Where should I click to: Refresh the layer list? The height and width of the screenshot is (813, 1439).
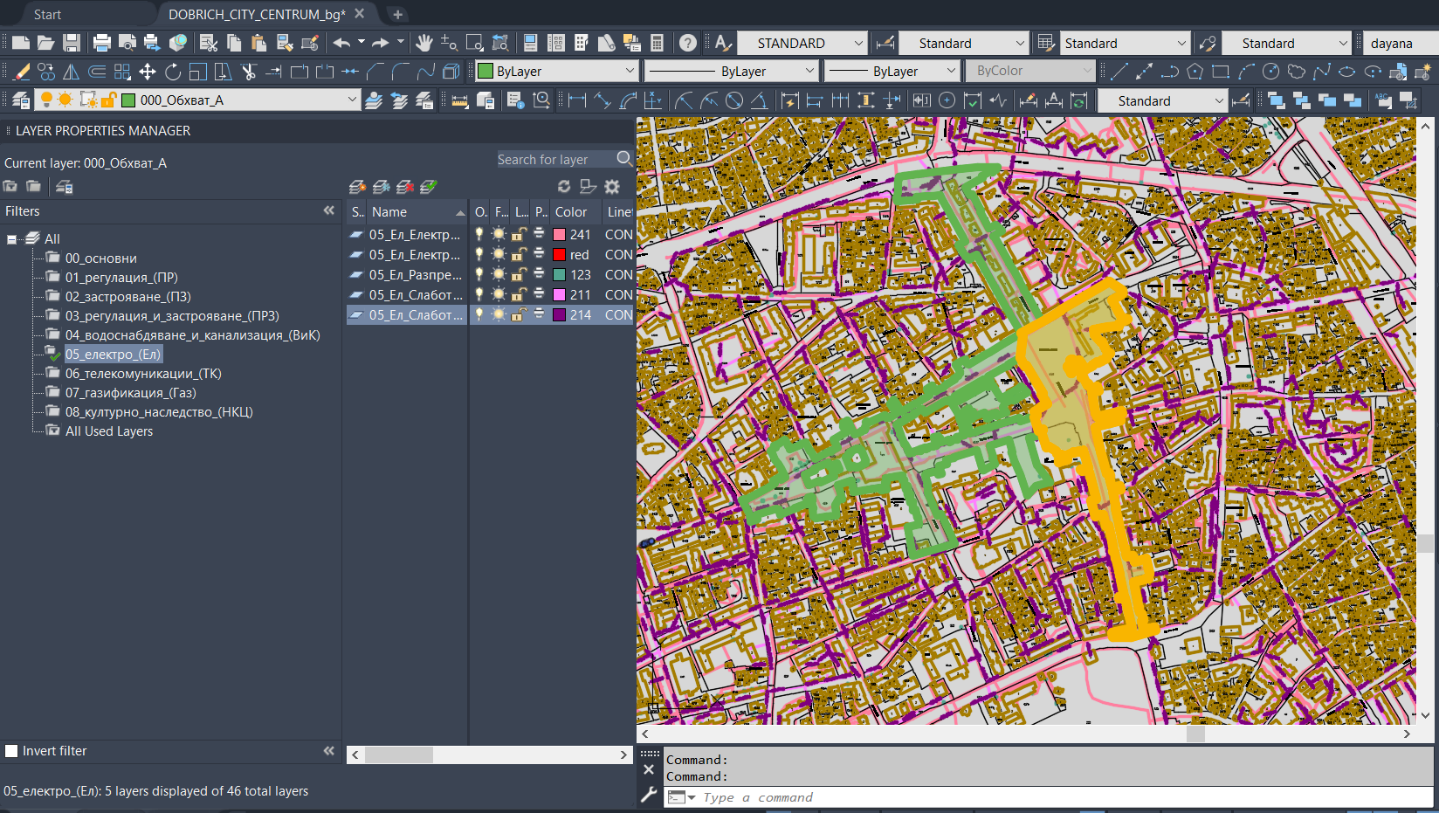pyautogui.click(x=564, y=187)
